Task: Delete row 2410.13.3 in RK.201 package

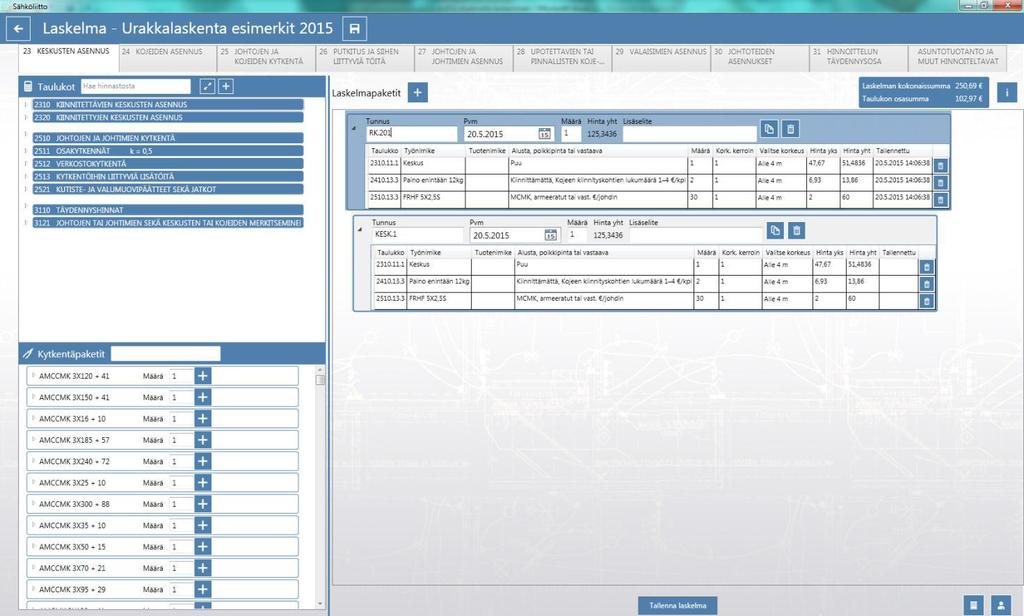Action: tap(940, 183)
